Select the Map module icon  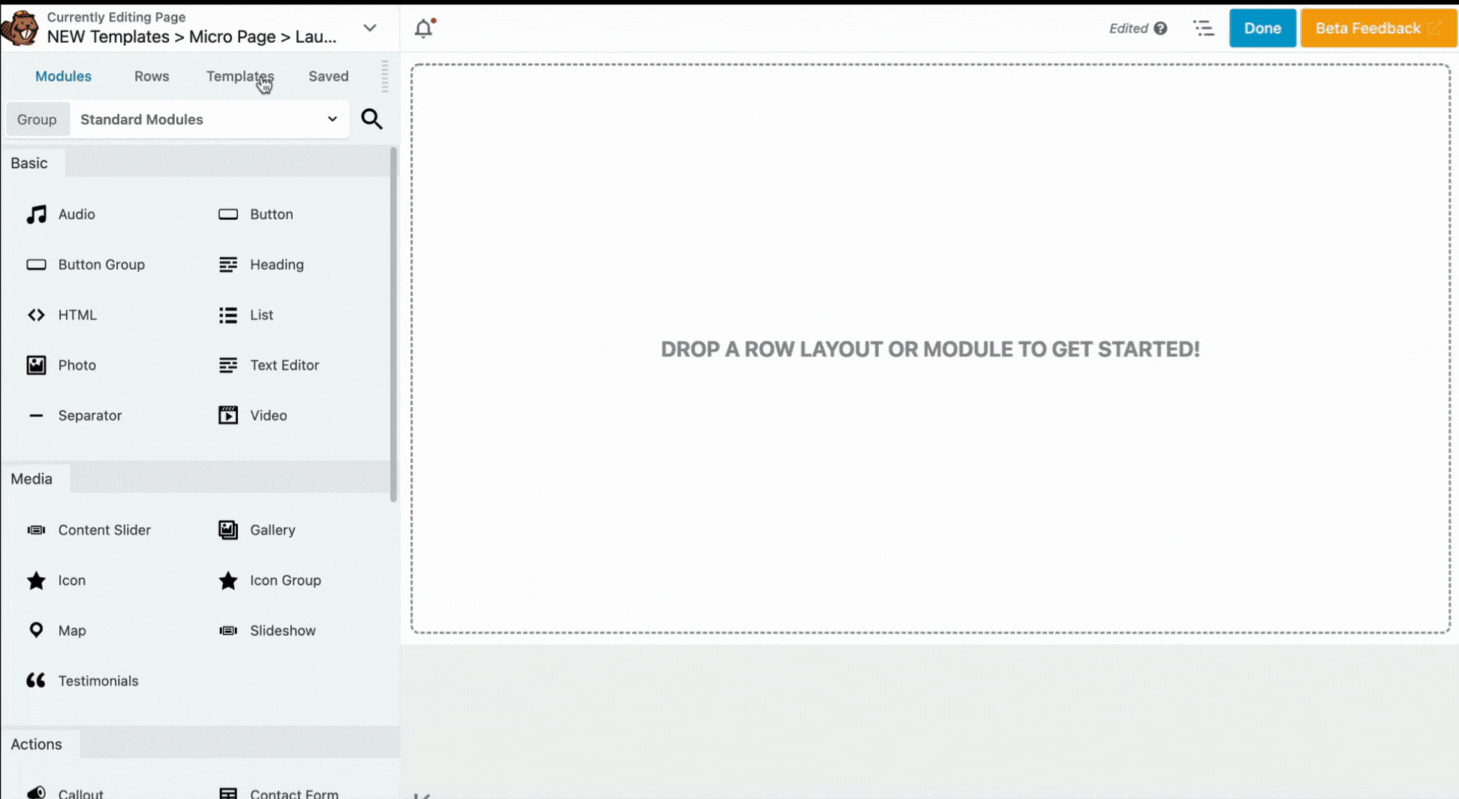36,630
